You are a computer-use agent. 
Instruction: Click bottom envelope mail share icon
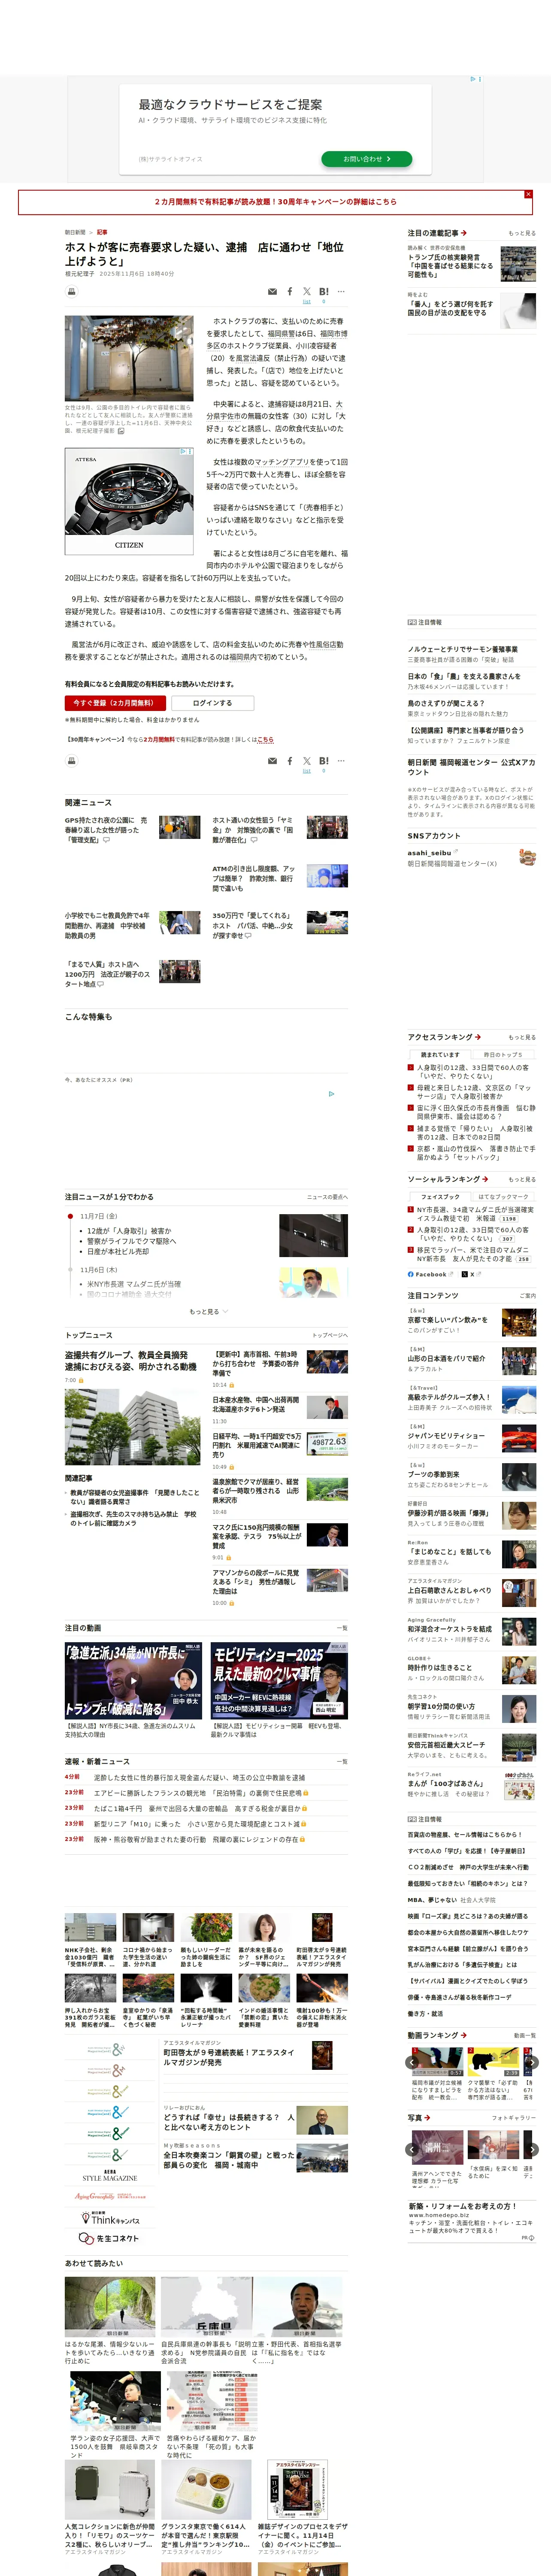point(272,761)
